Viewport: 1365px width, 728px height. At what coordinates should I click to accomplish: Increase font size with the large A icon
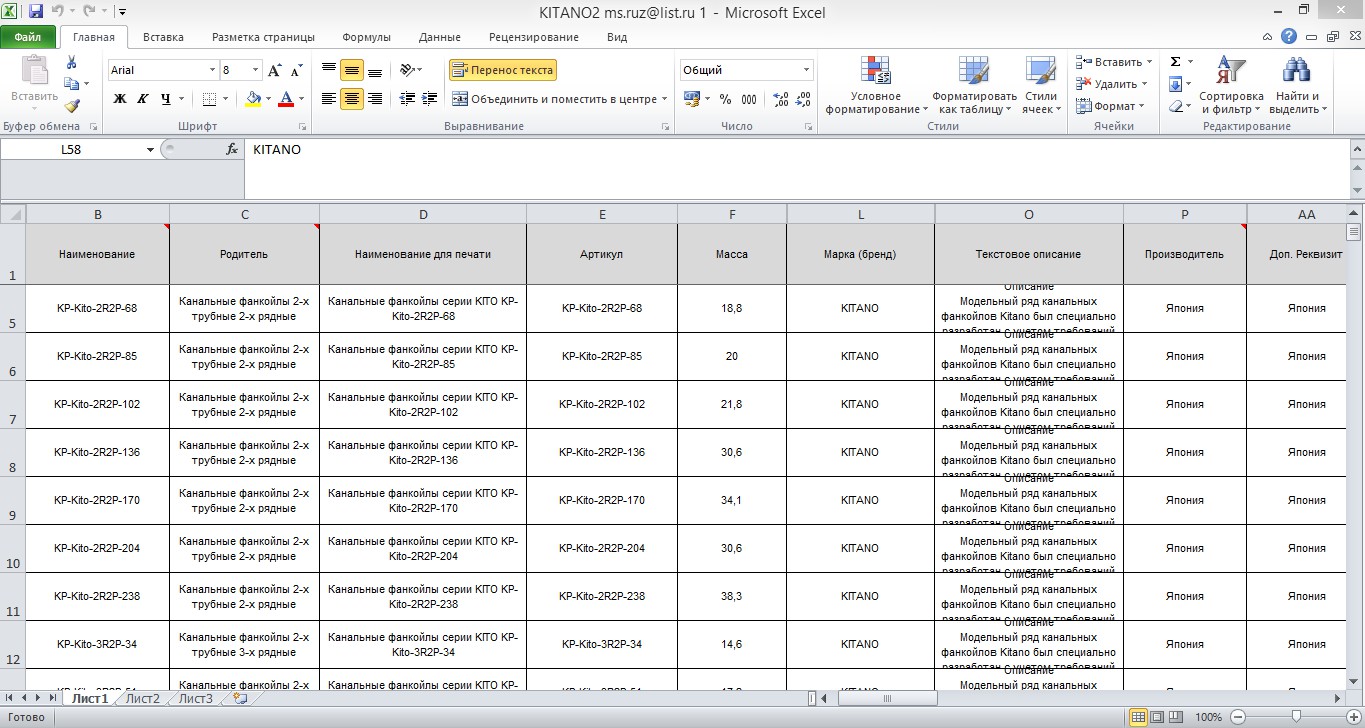click(276, 70)
